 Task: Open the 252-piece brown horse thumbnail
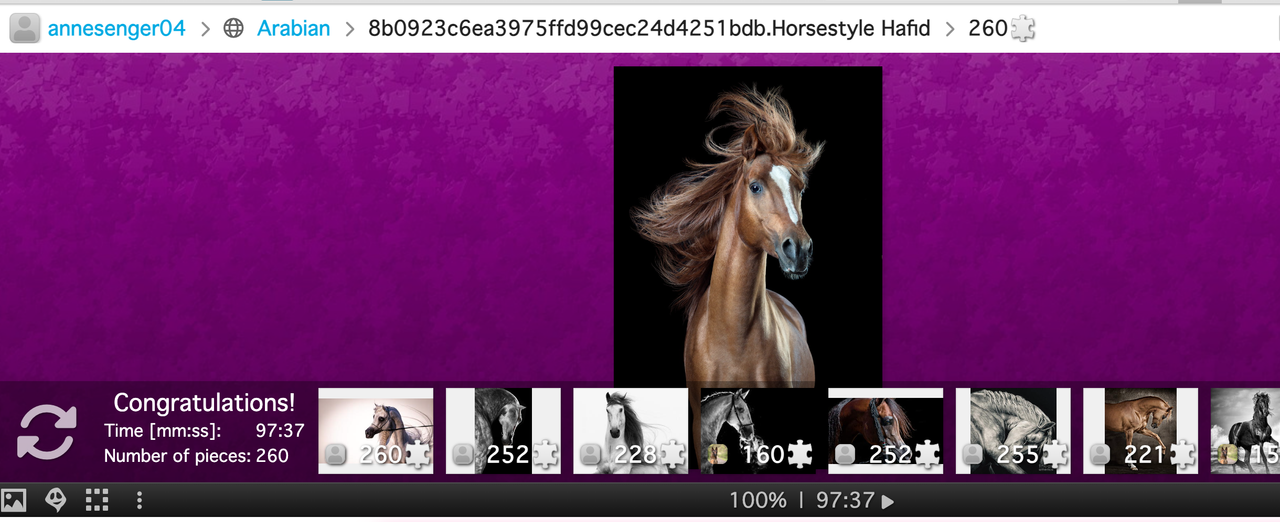886,430
